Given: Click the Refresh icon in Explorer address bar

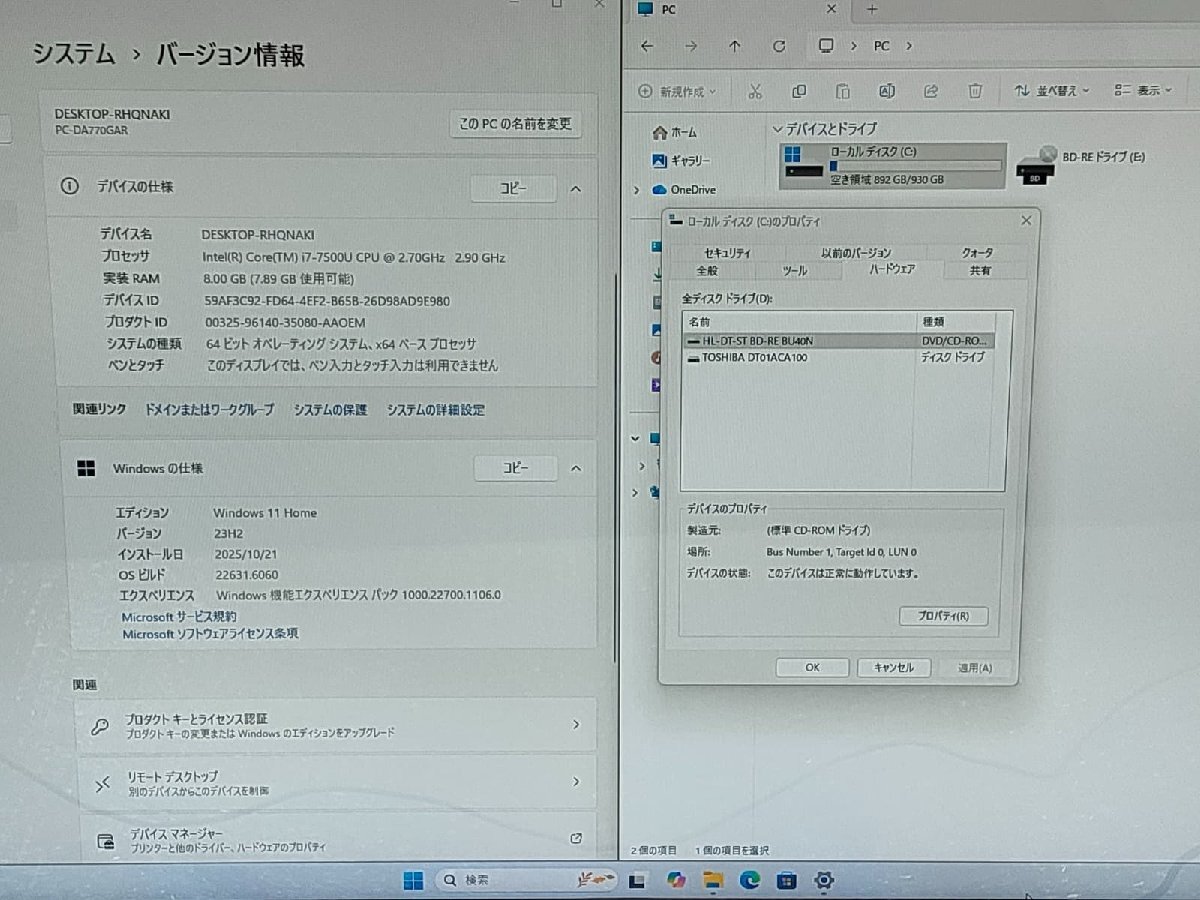Looking at the screenshot, I should tap(779, 46).
